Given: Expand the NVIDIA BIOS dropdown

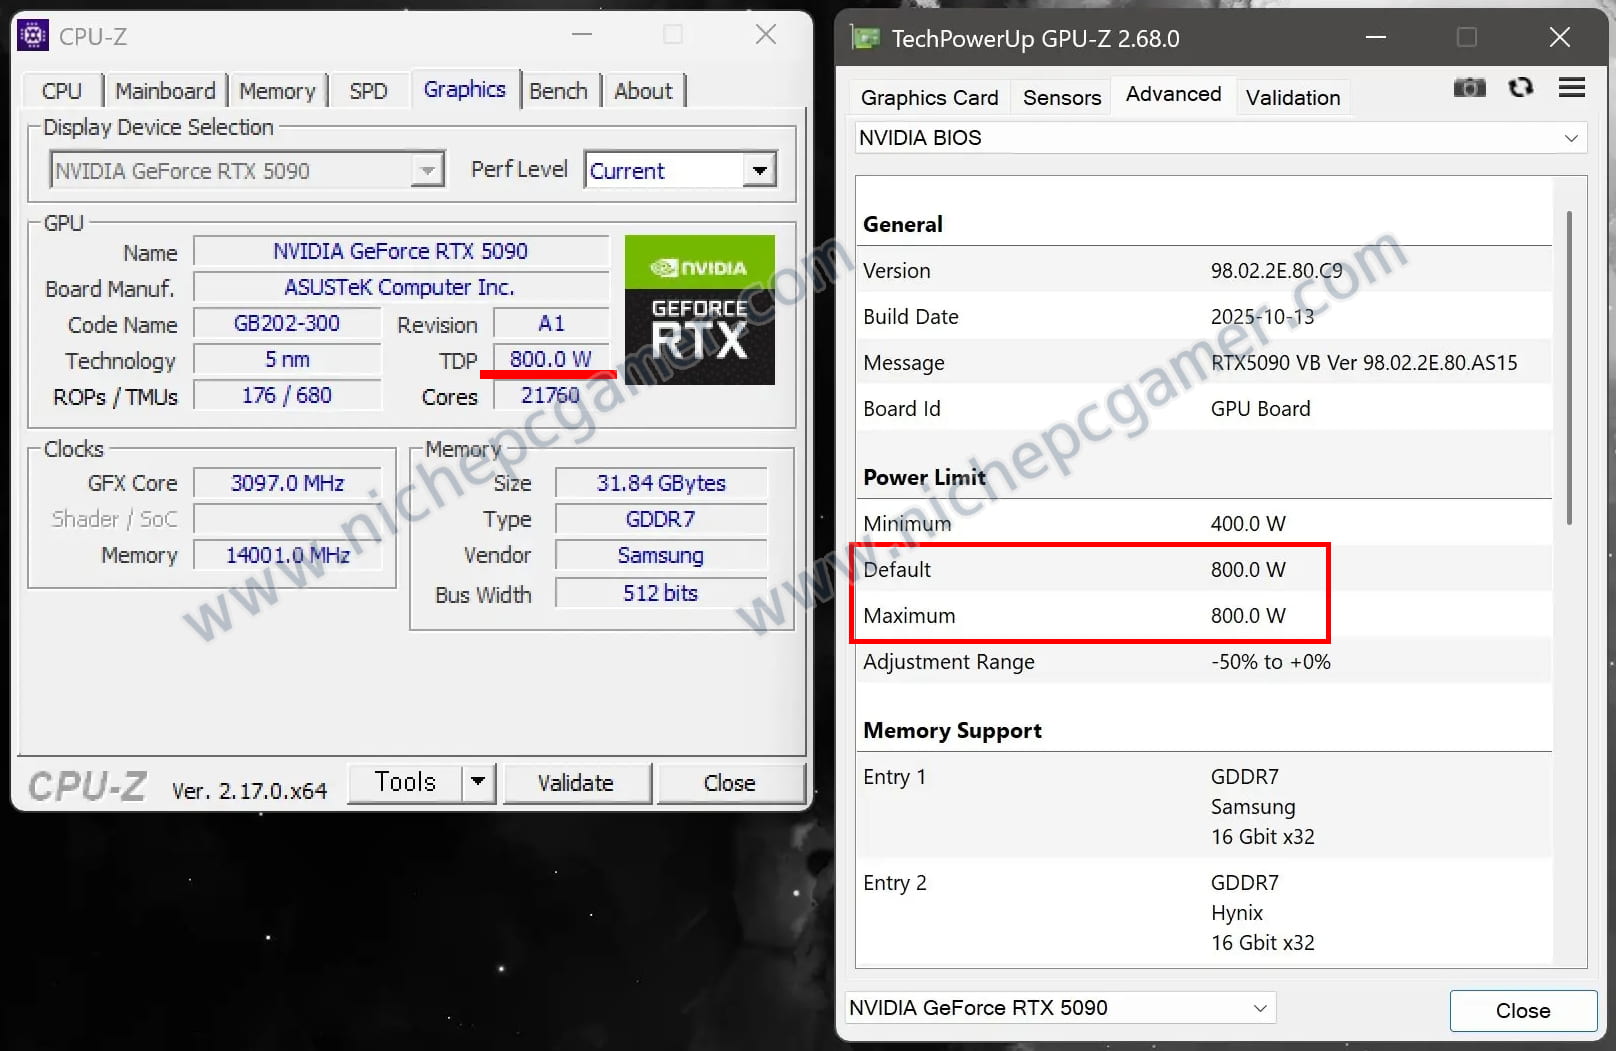Looking at the screenshot, I should [1570, 138].
